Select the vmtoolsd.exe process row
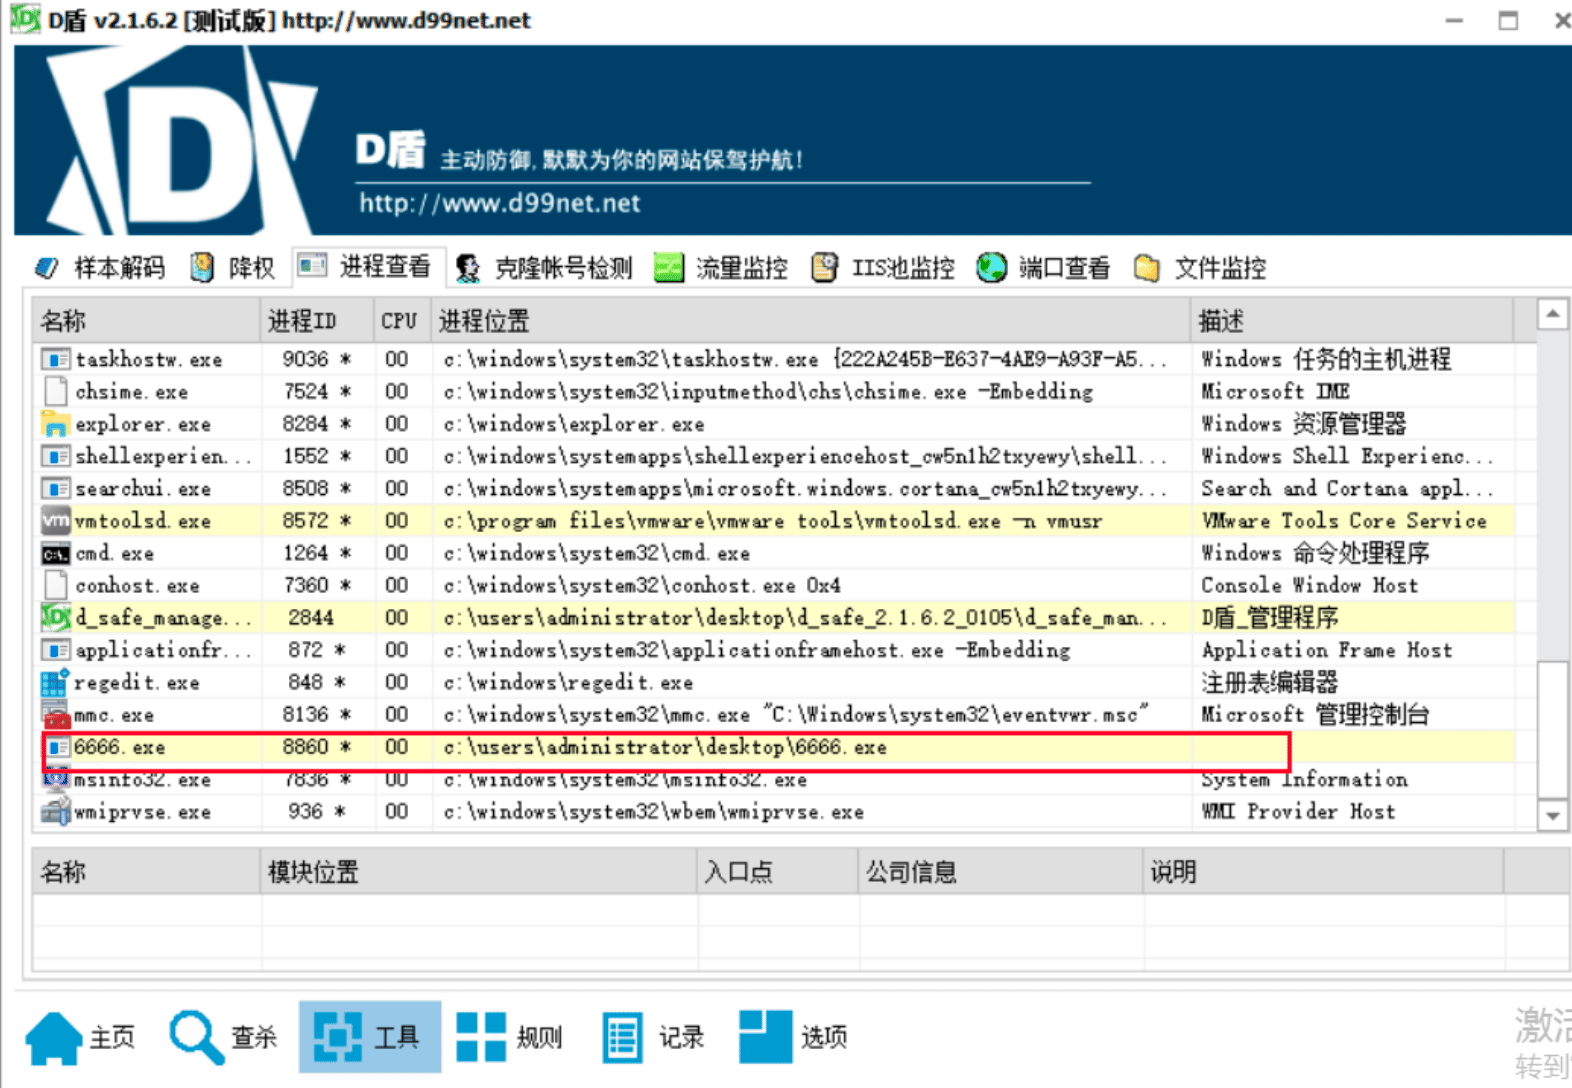The image size is (1572, 1088). point(775,521)
